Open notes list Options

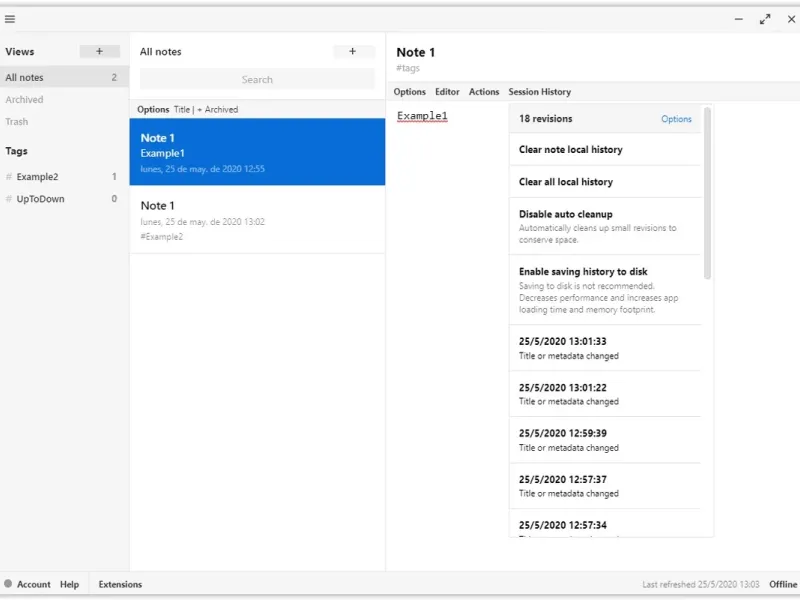pos(153,109)
